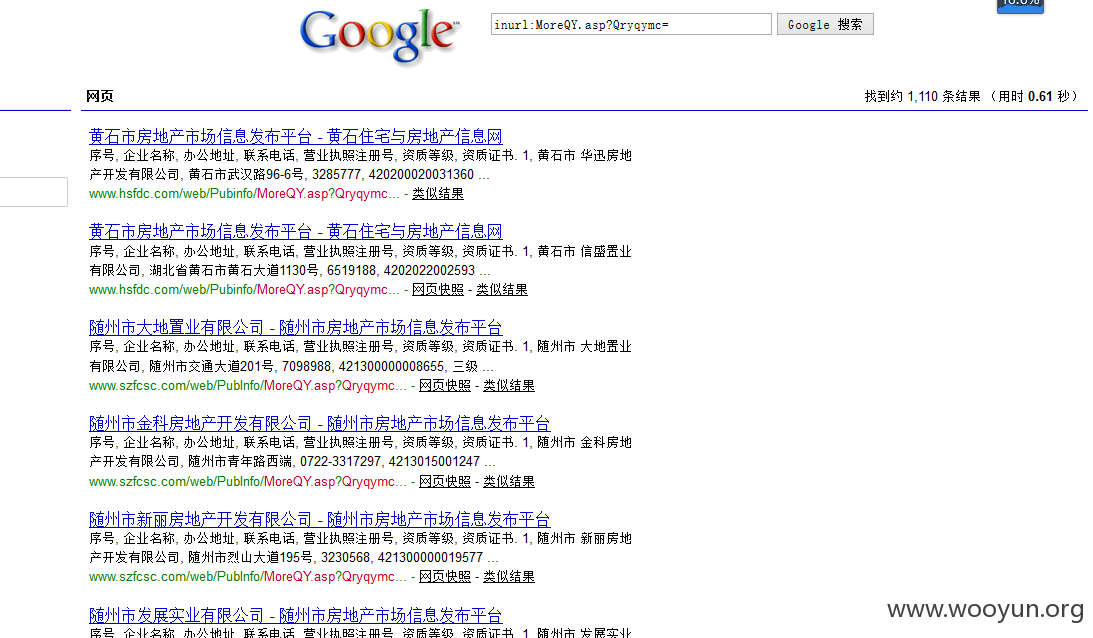
Task: Open 随州市大地置业有限公司 result title
Action: [296, 327]
